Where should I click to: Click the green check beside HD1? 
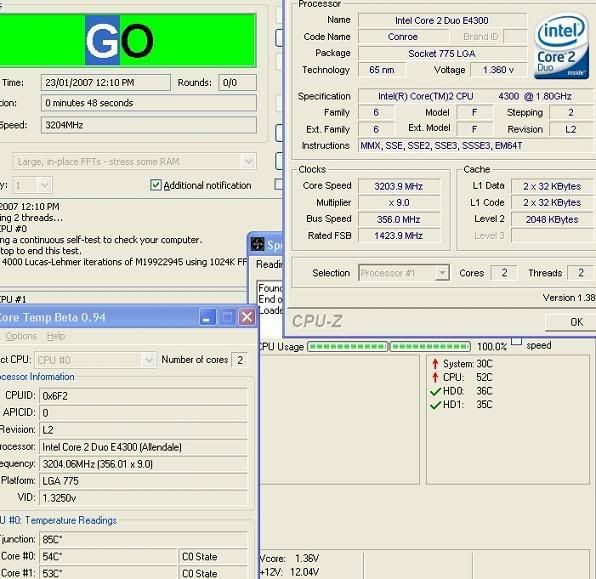436,405
